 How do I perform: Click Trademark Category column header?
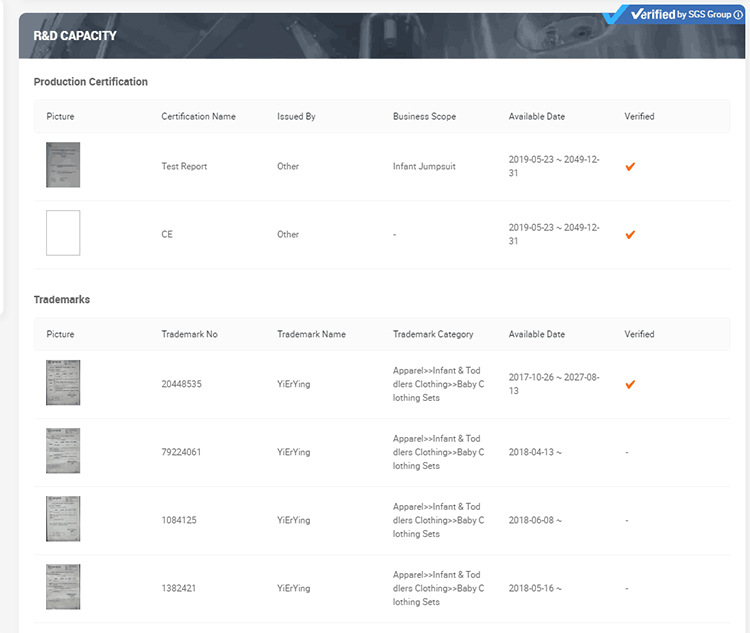pyautogui.click(x=433, y=334)
